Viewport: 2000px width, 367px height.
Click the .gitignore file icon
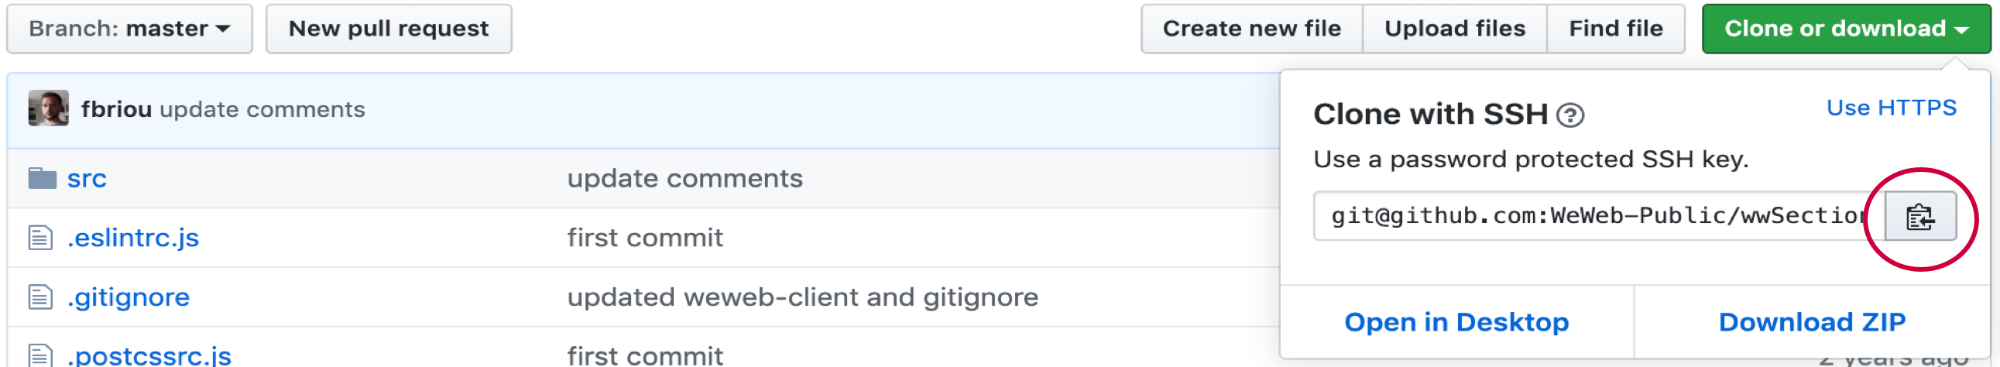coord(40,297)
